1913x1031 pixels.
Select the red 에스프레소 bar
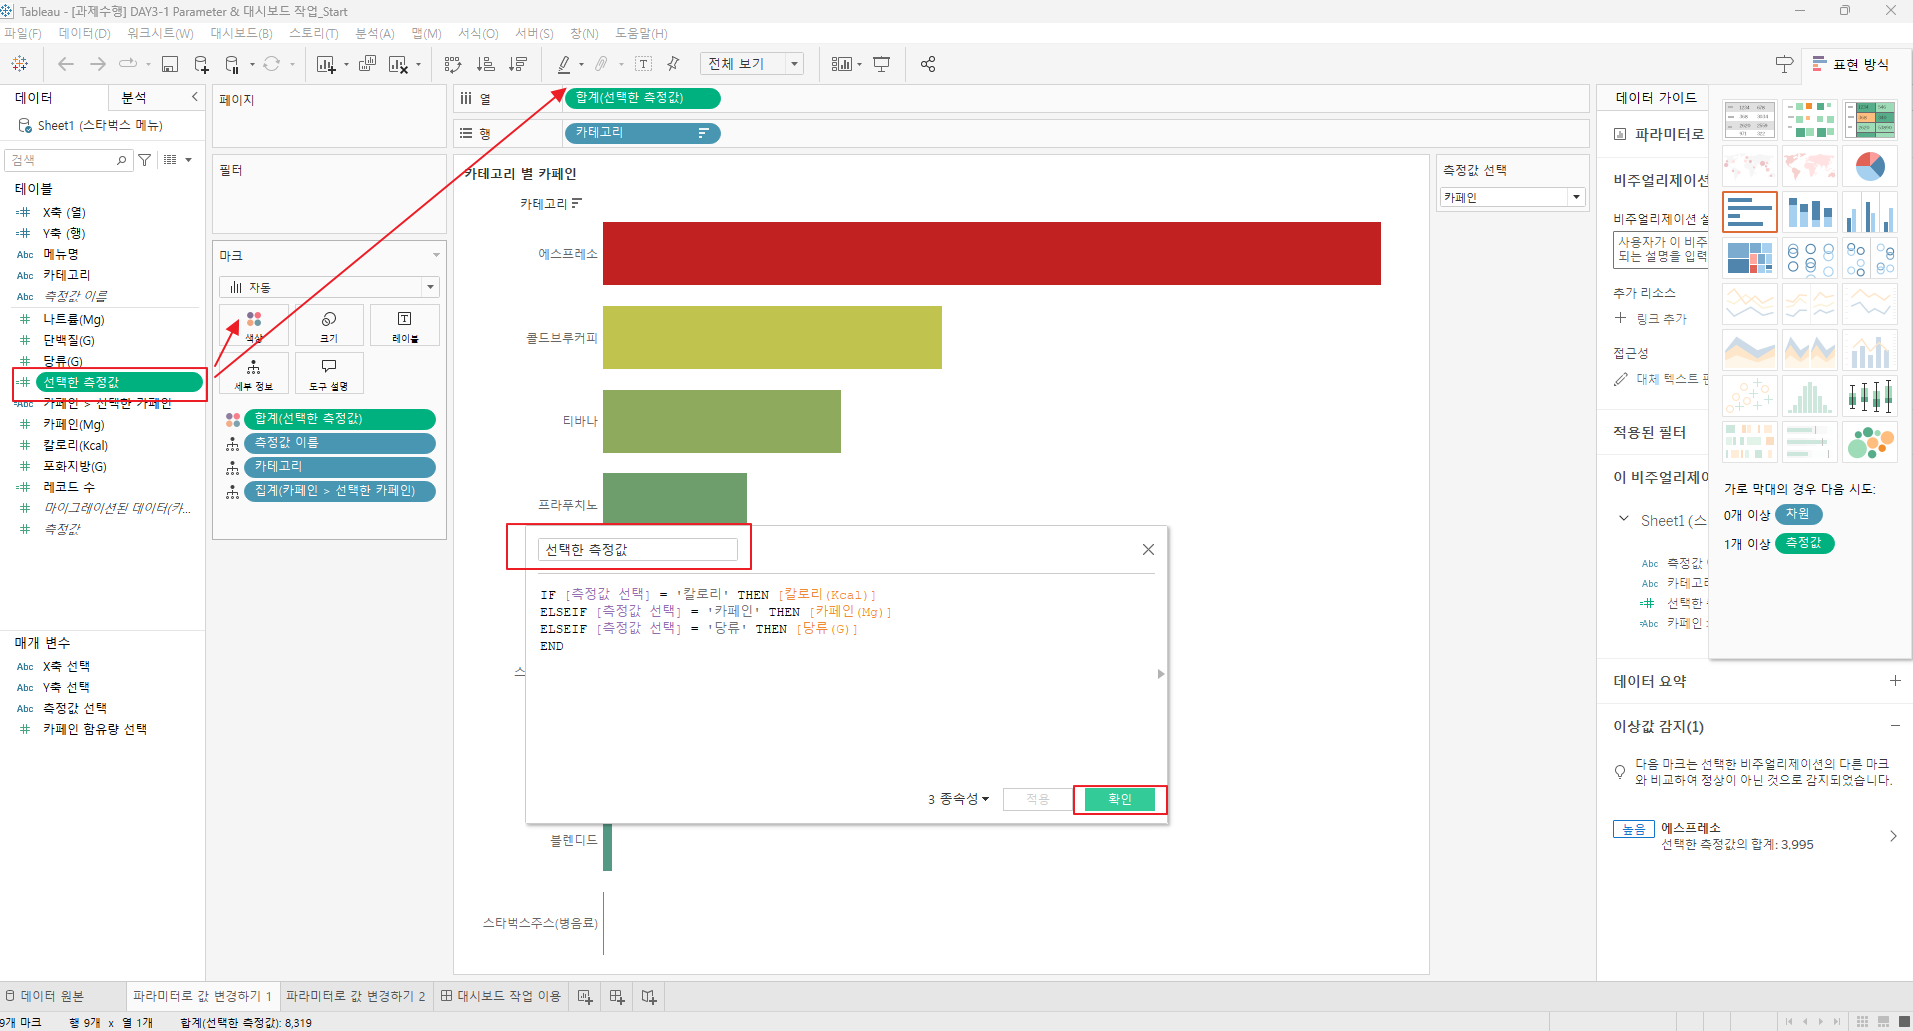point(992,254)
